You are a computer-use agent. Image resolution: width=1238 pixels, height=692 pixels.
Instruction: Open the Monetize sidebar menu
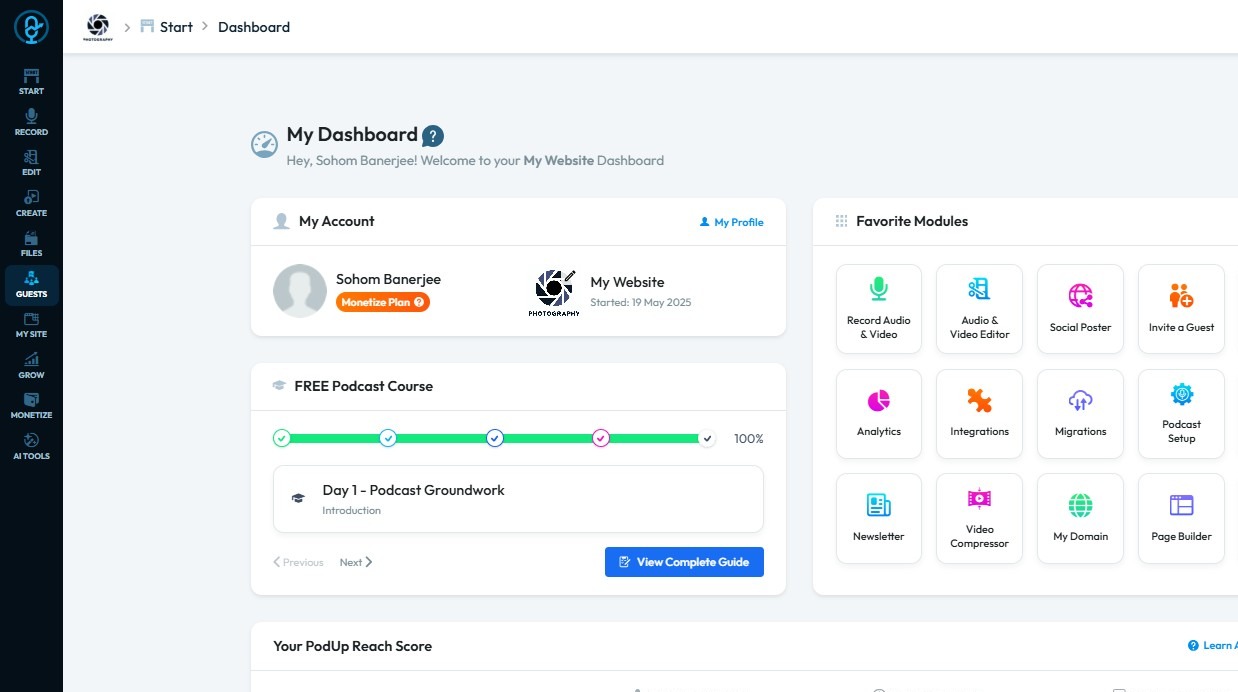click(31, 406)
